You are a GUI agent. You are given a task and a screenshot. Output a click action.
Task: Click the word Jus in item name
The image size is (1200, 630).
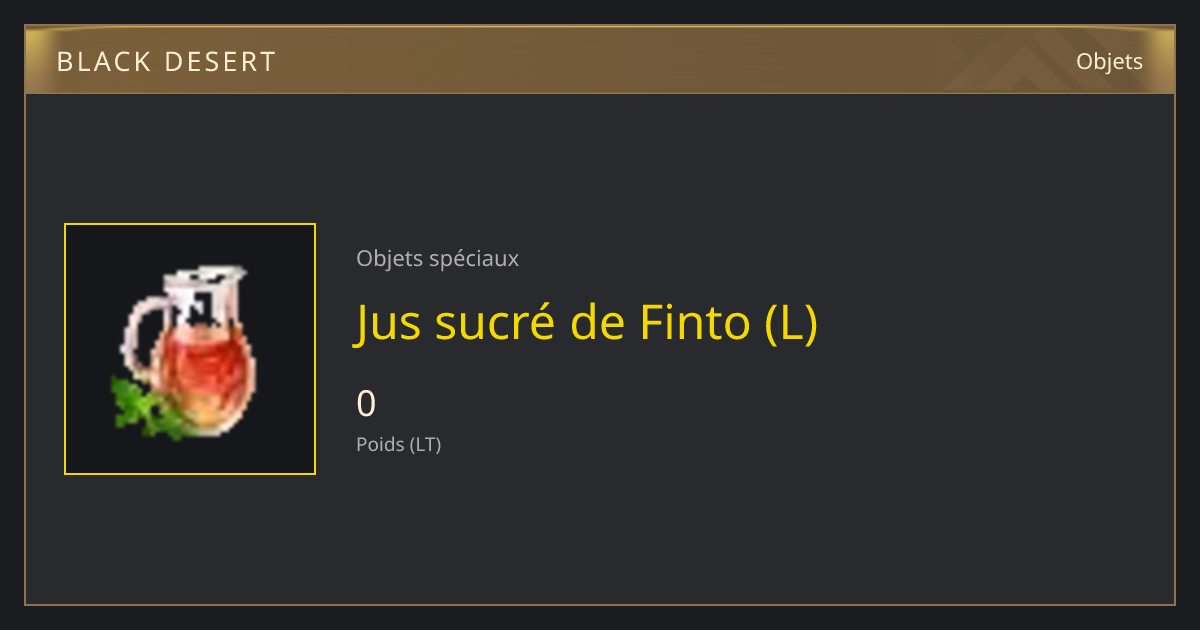(x=382, y=324)
